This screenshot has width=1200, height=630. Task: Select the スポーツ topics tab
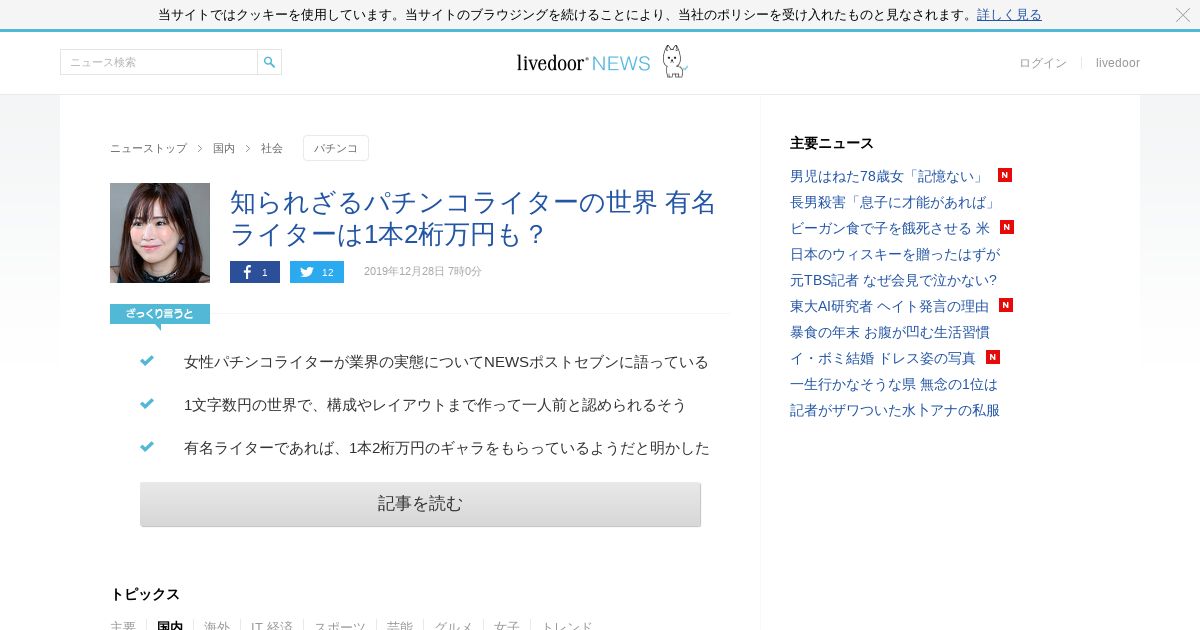point(340,625)
